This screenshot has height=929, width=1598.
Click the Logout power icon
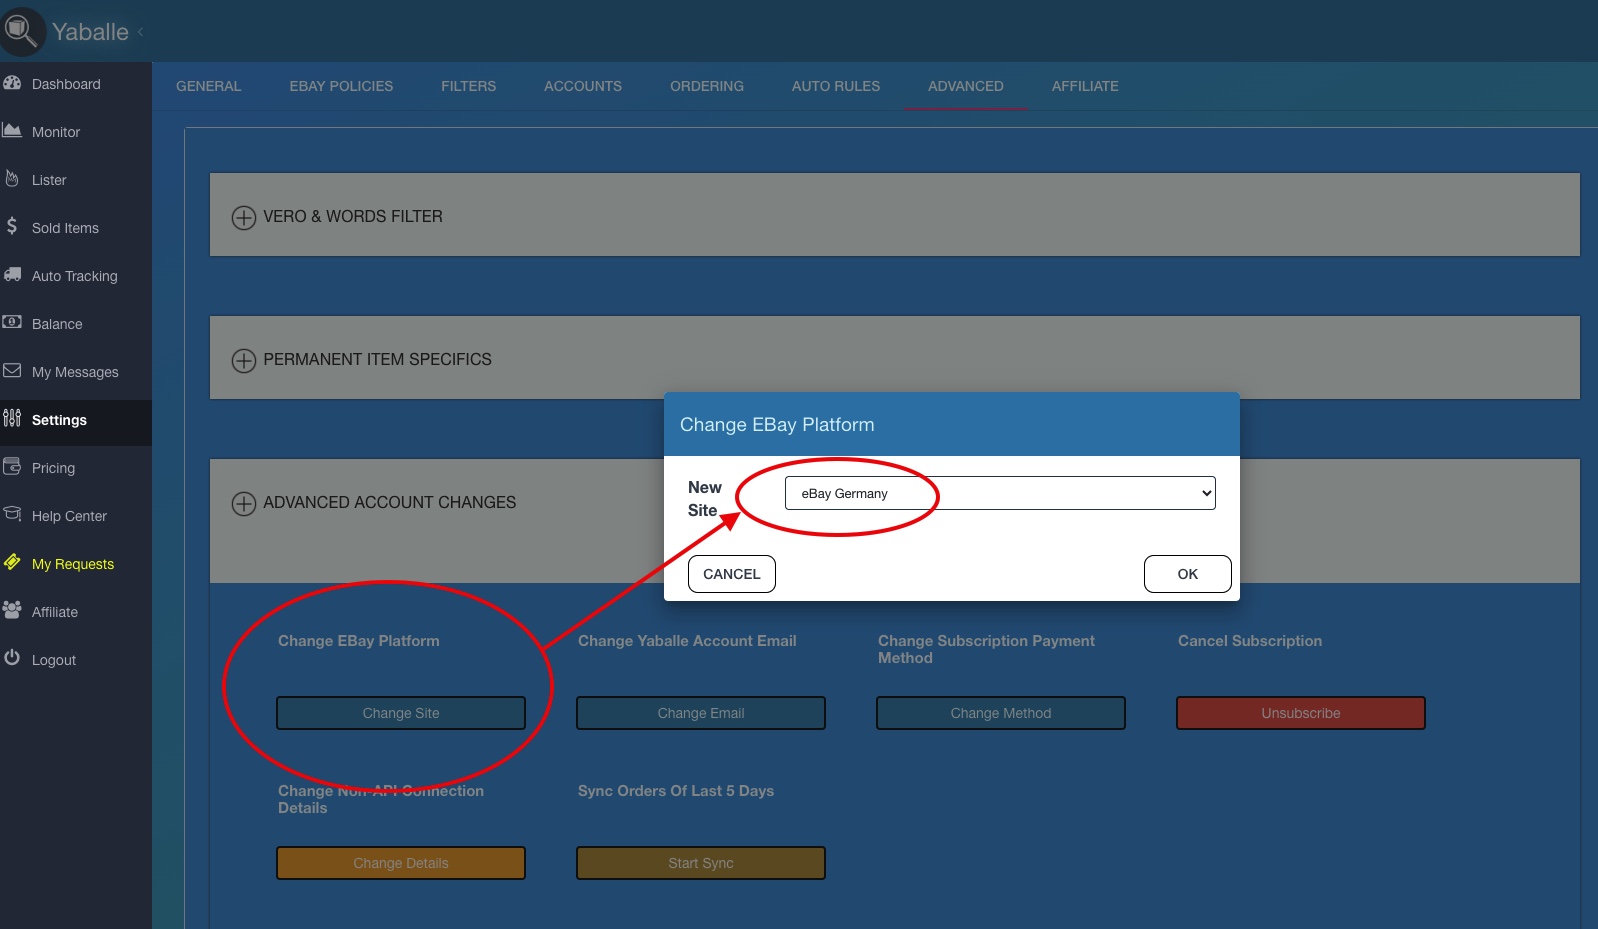[x=12, y=658]
